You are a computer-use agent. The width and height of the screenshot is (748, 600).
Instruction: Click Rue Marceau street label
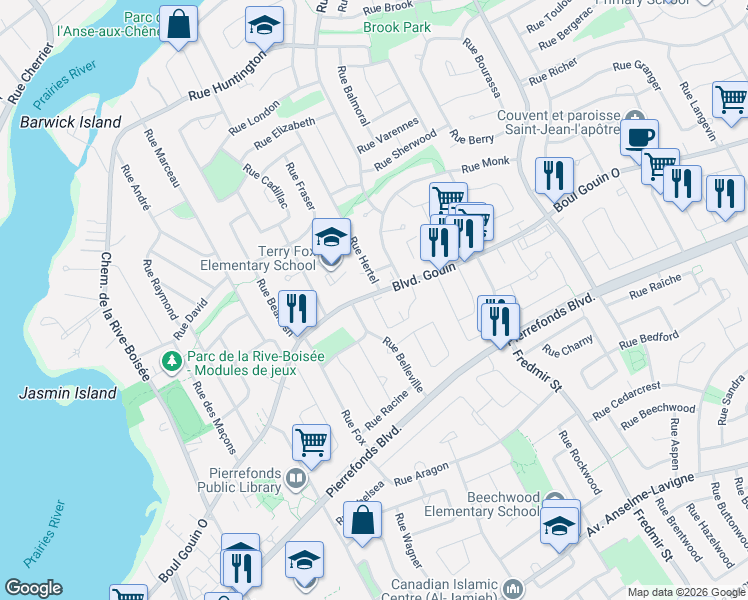(162, 158)
